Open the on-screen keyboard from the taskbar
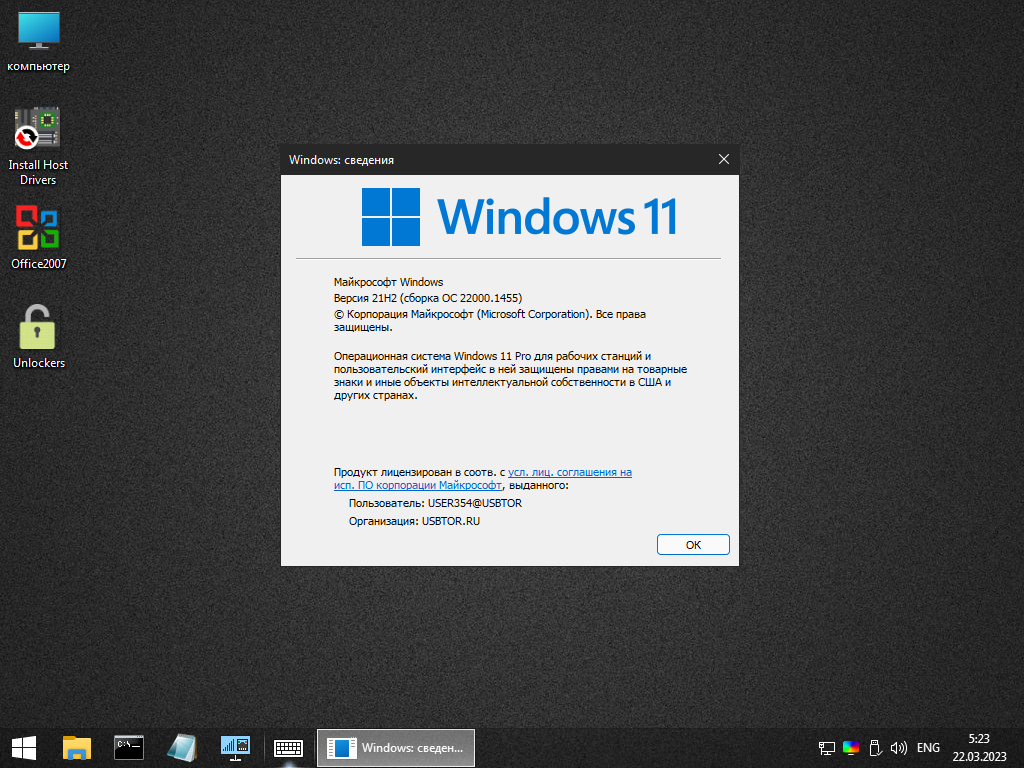1024x768 pixels. tap(288, 748)
